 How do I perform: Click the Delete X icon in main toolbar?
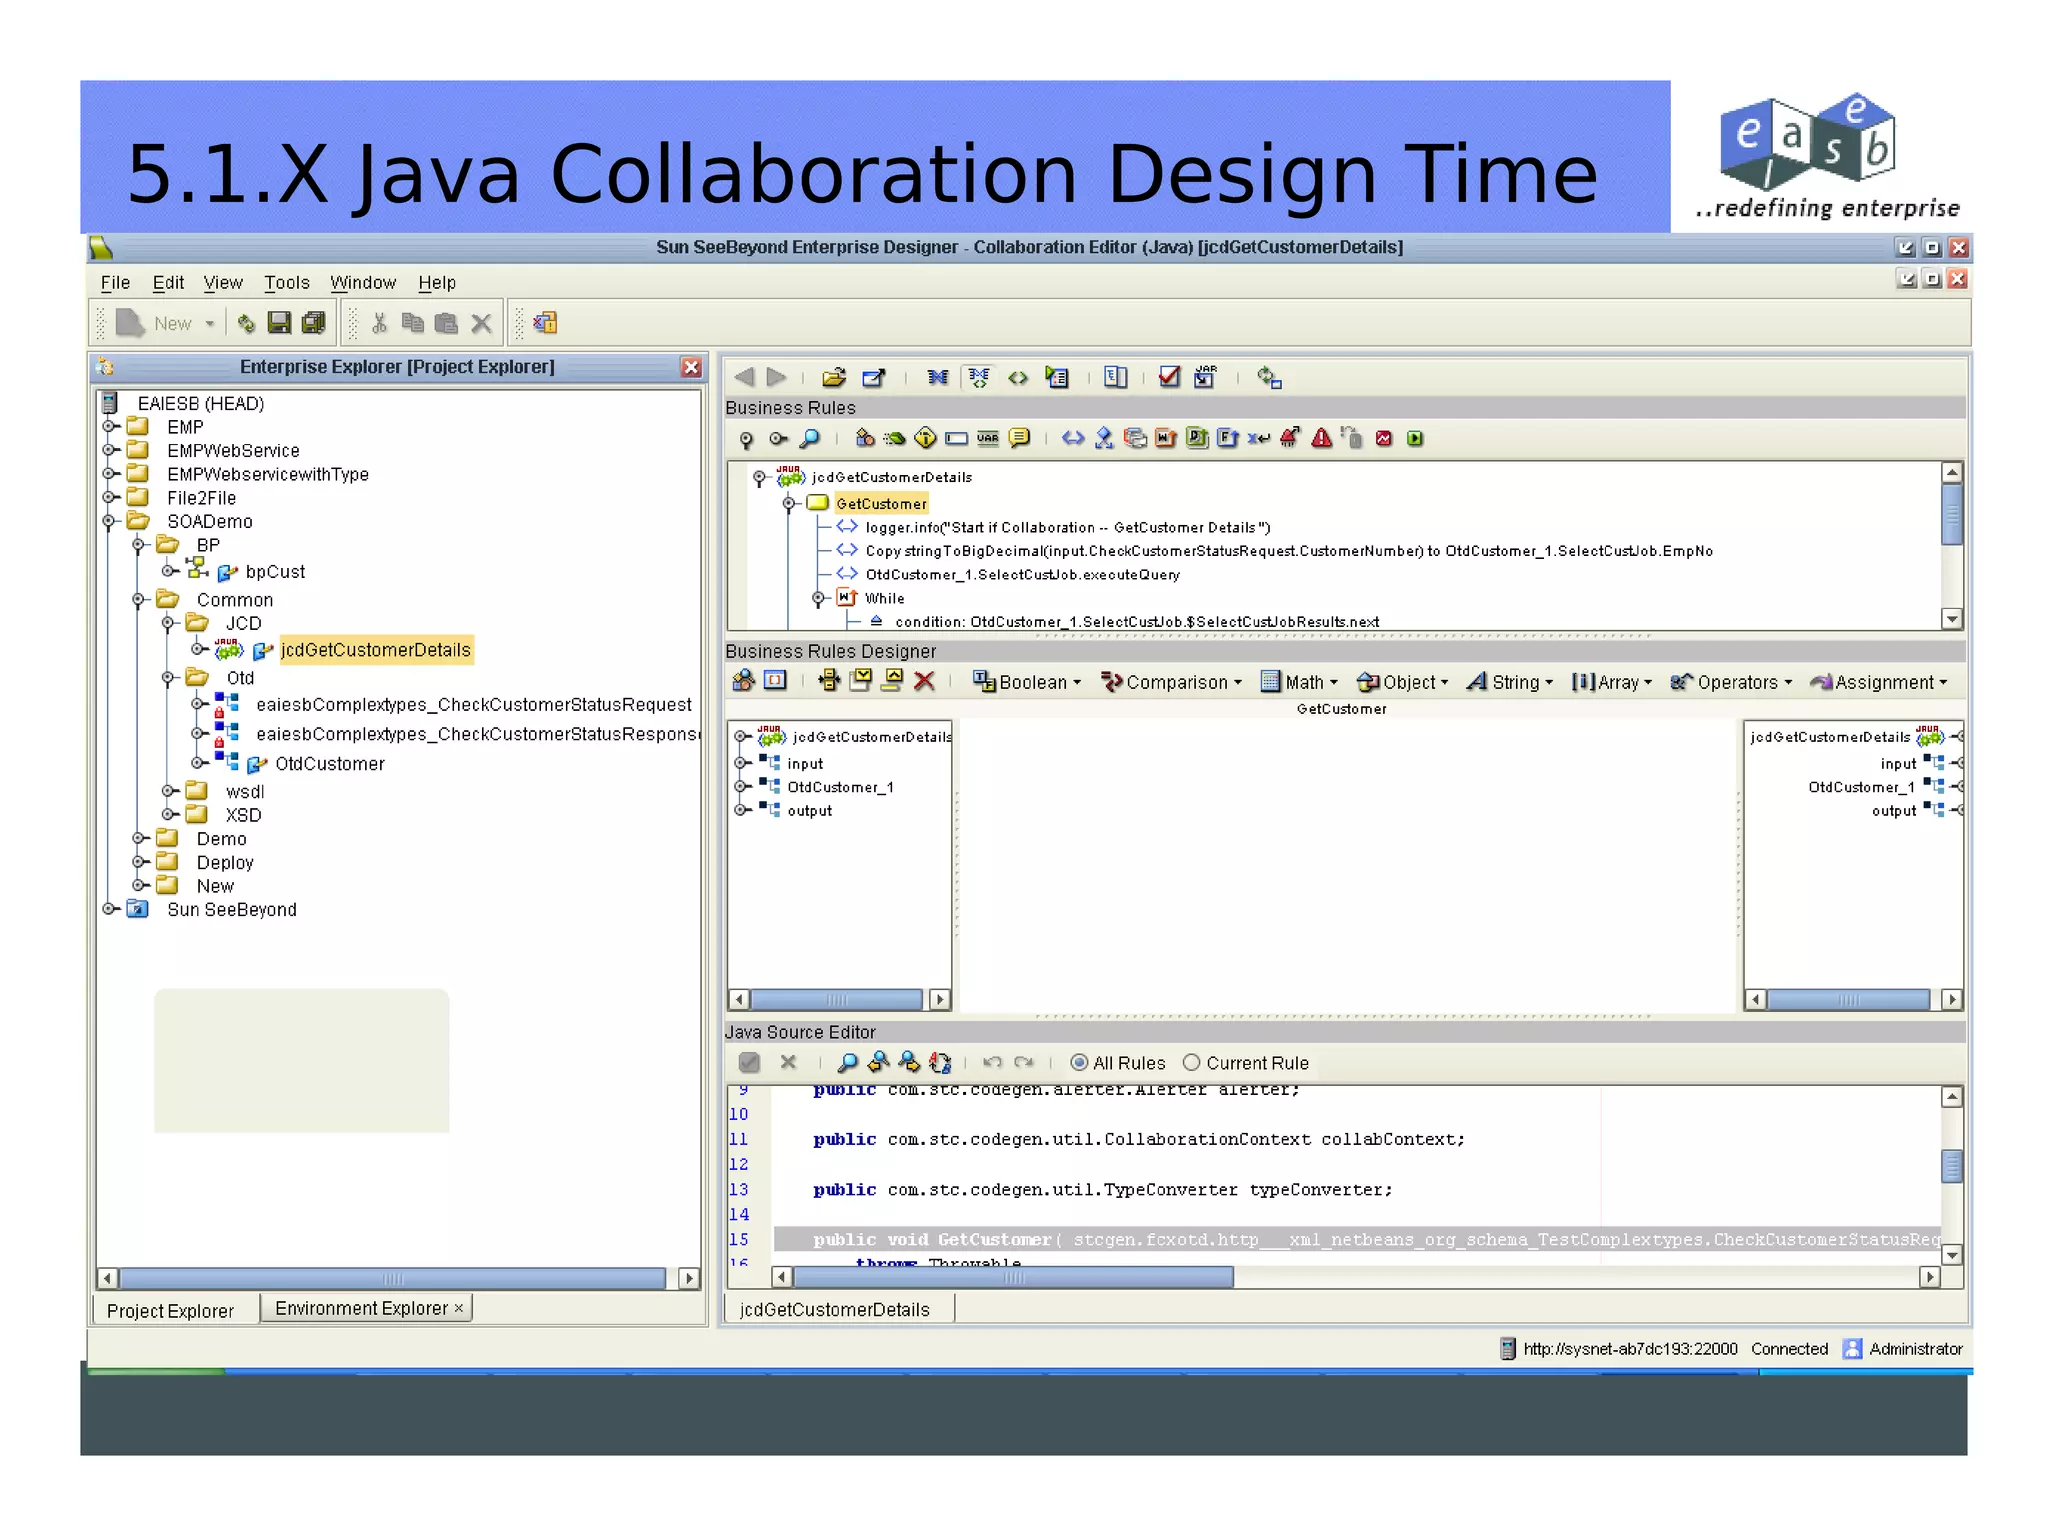coord(481,323)
